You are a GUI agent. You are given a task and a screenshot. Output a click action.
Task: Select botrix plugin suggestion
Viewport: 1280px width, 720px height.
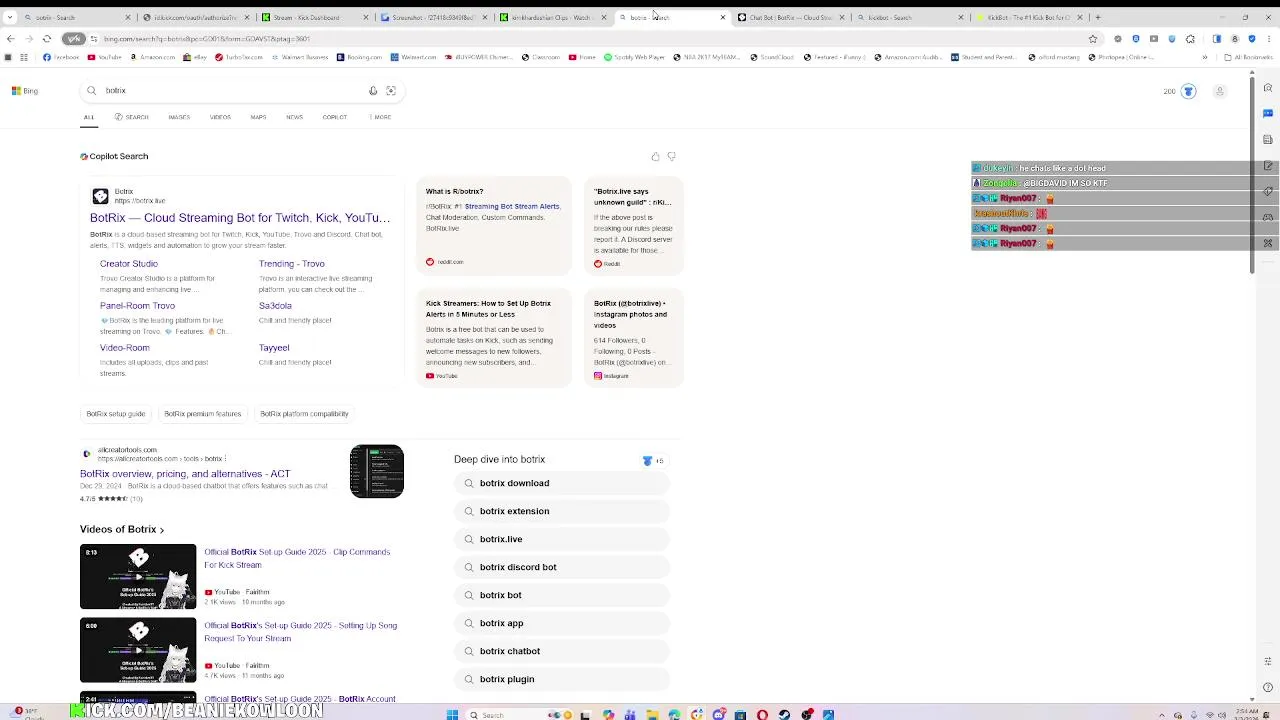tap(561, 679)
